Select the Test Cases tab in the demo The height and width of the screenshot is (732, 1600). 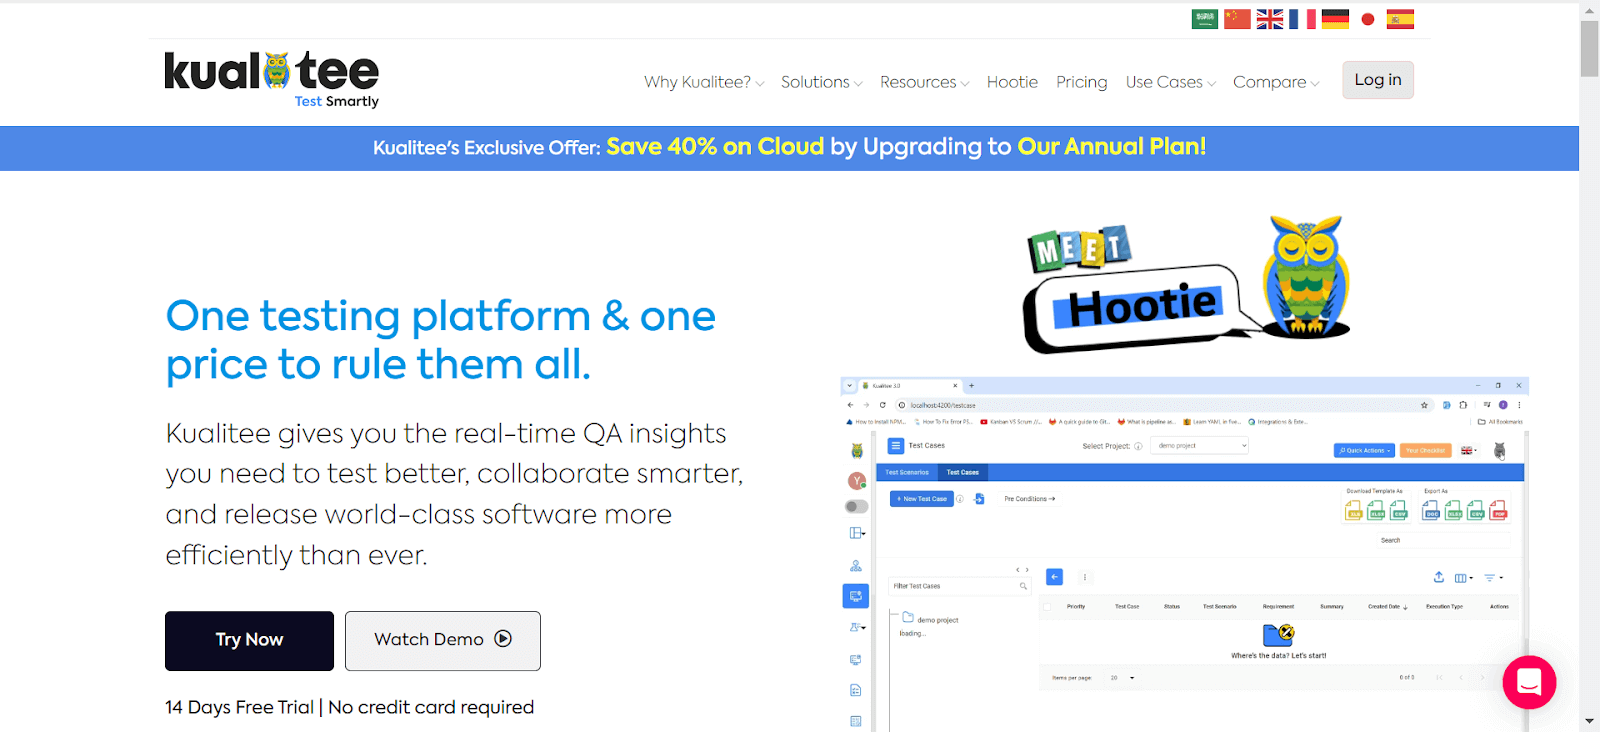(x=963, y=472)
